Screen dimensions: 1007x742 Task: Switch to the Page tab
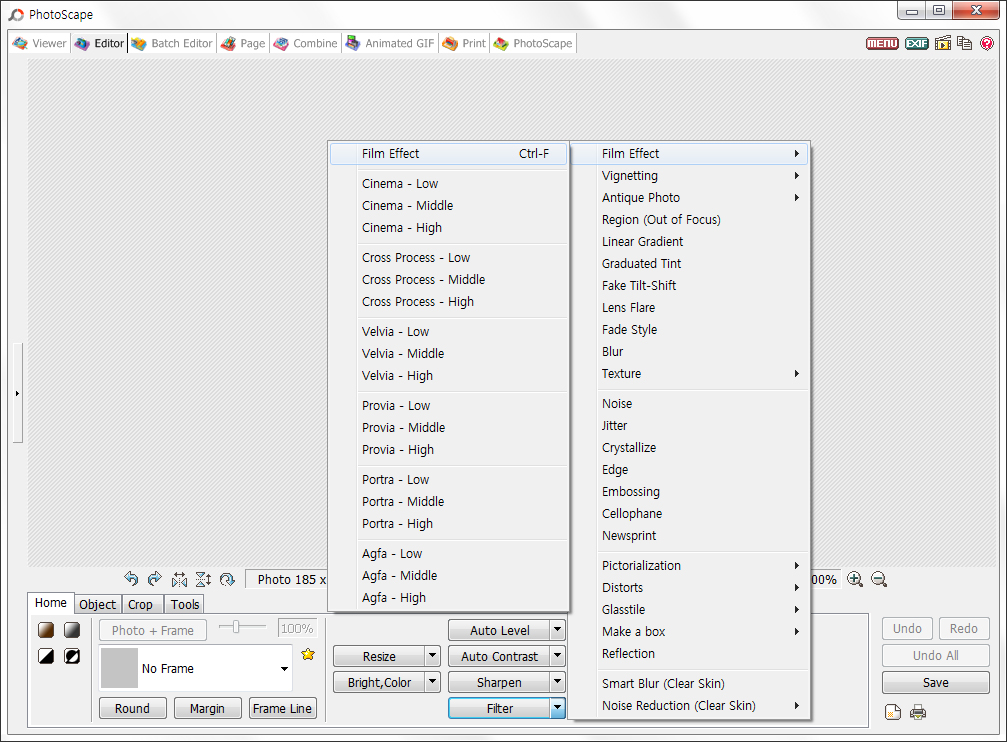tap(243, 43)
